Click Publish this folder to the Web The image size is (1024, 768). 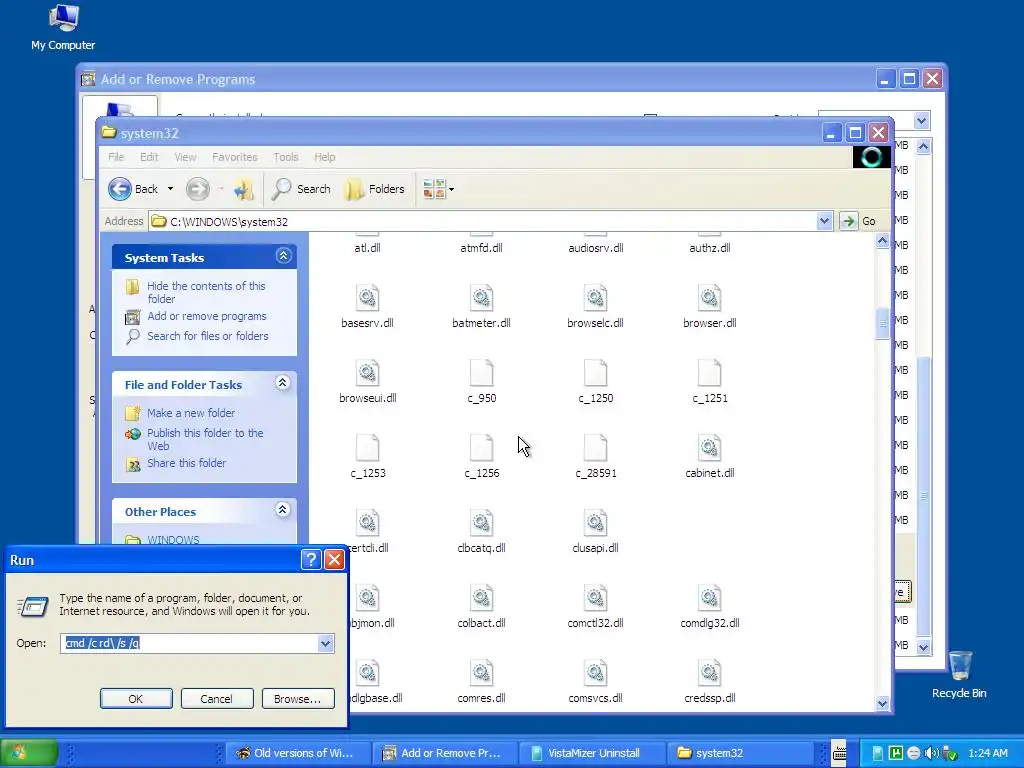(x=205, y=439)
